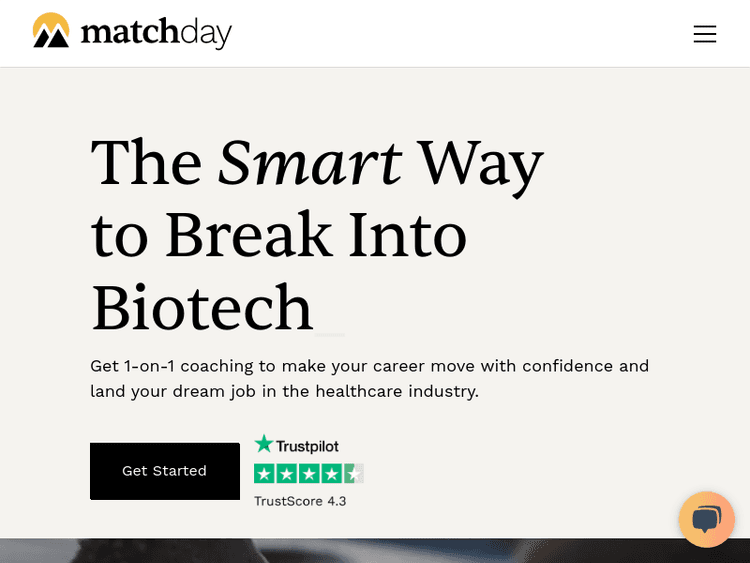Click the fourth Trustpilot rating star

(x=331, y=474)
